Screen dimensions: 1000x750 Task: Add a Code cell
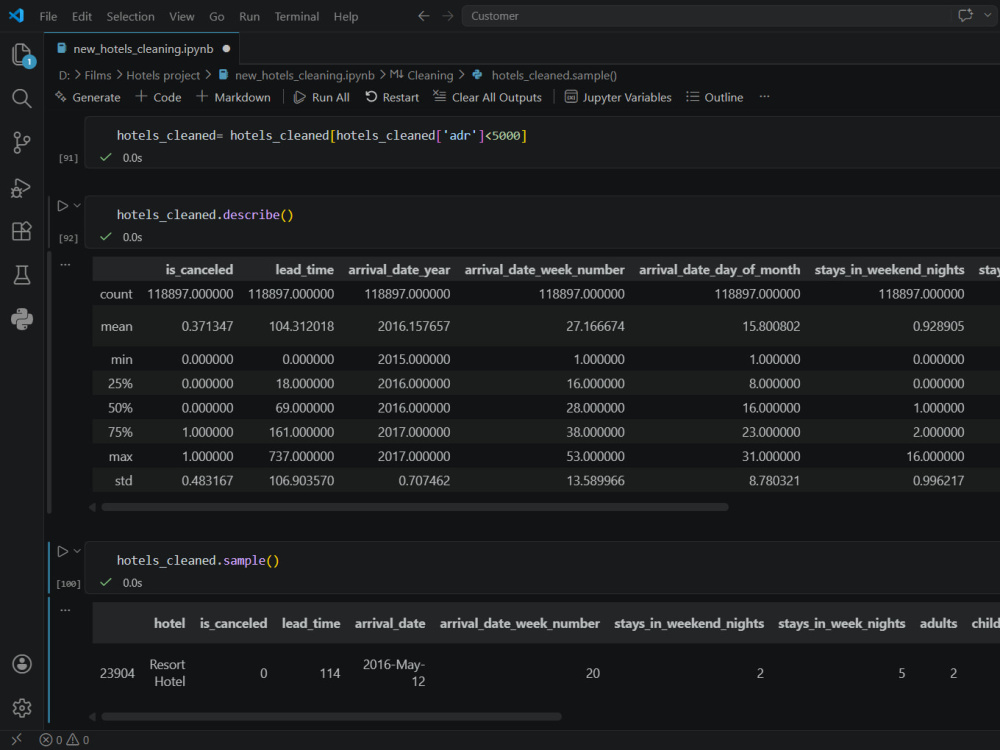159,97
